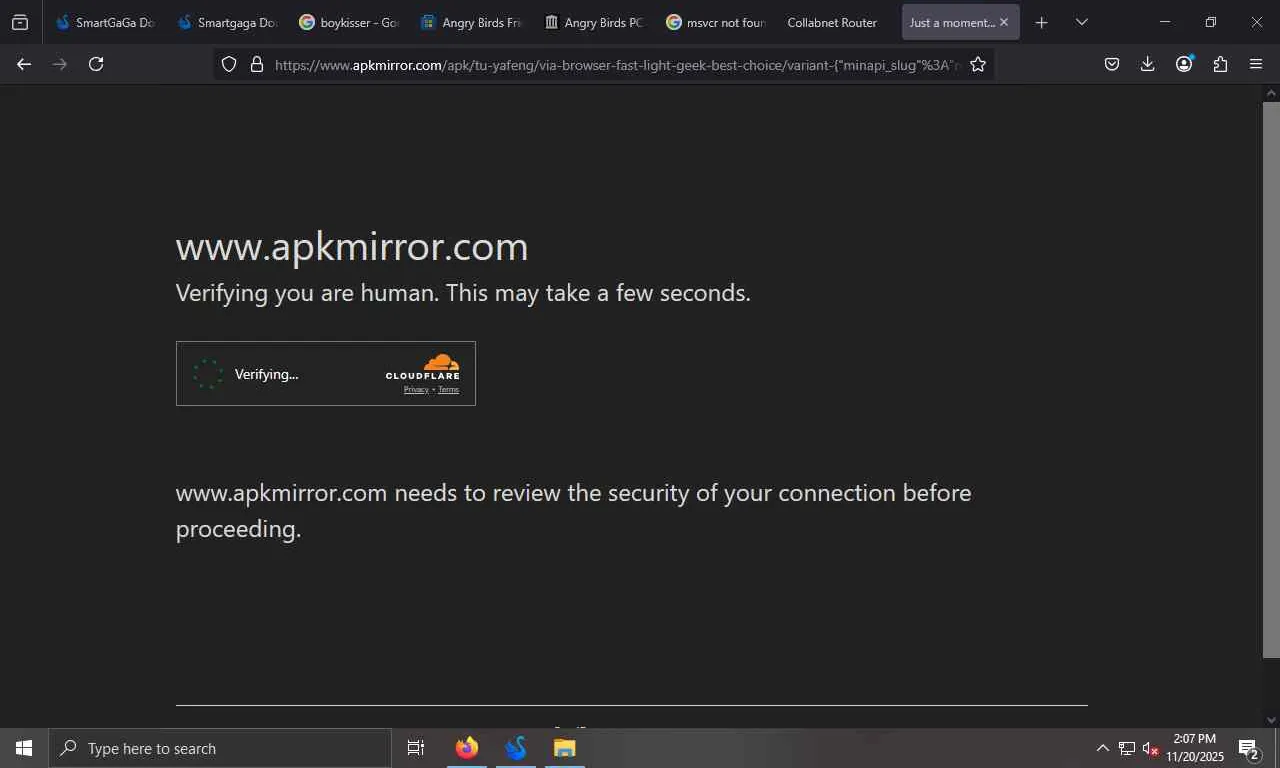This screenshot has width=1280, height=768.
Task: Bookmark this page with the star
Action: (978, 64)
